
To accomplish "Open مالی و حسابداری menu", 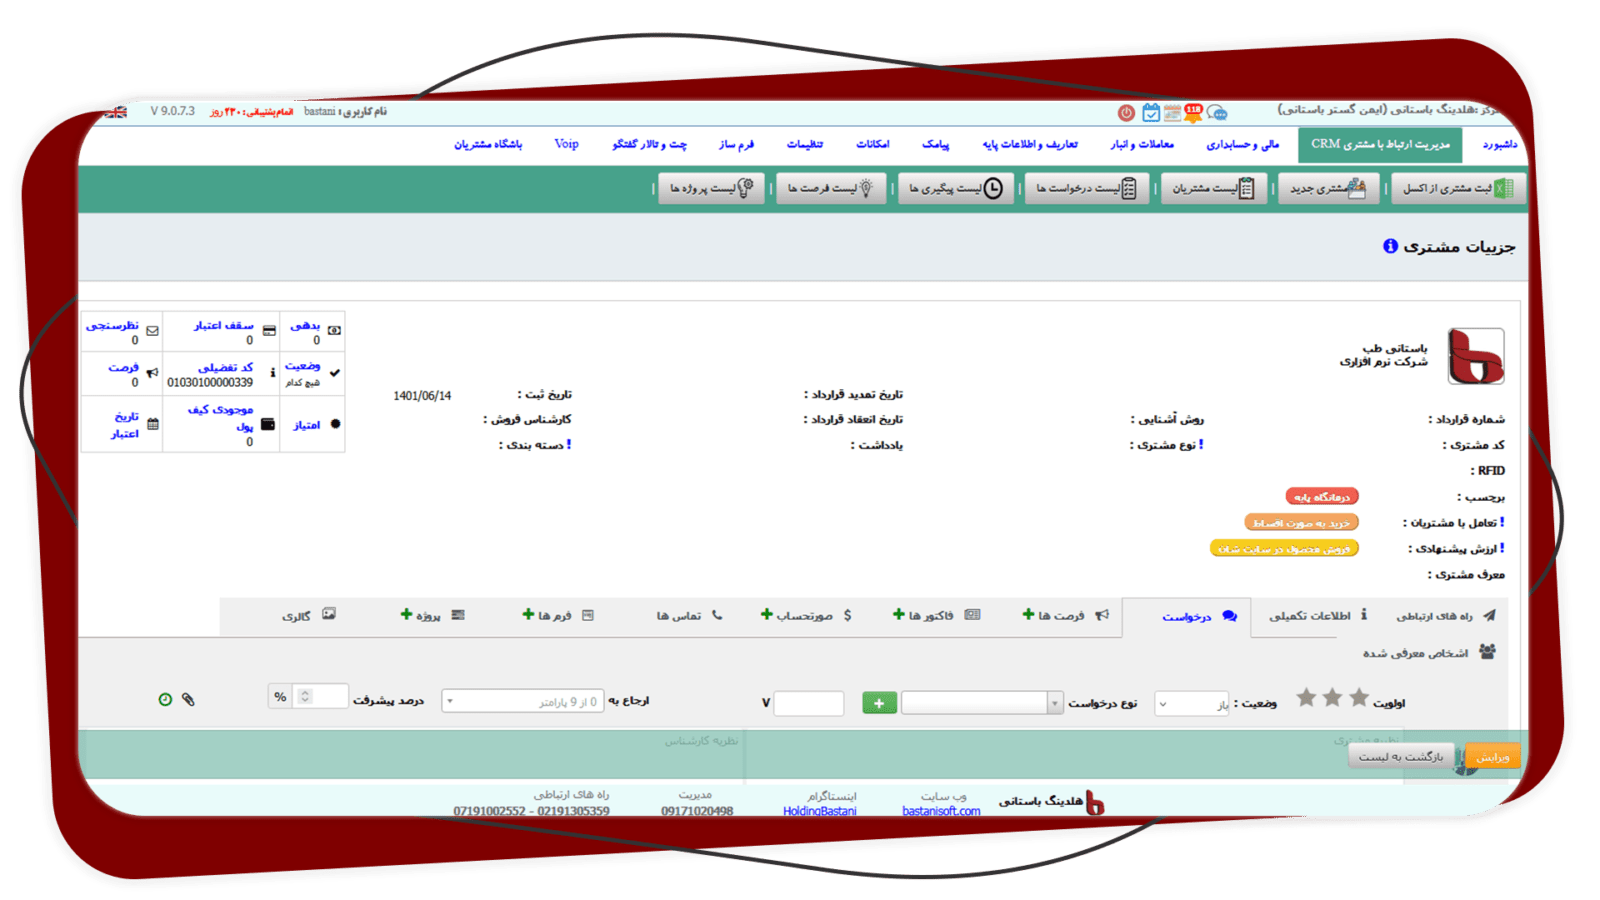I will pyautogui.click(x=1242, y=145).
